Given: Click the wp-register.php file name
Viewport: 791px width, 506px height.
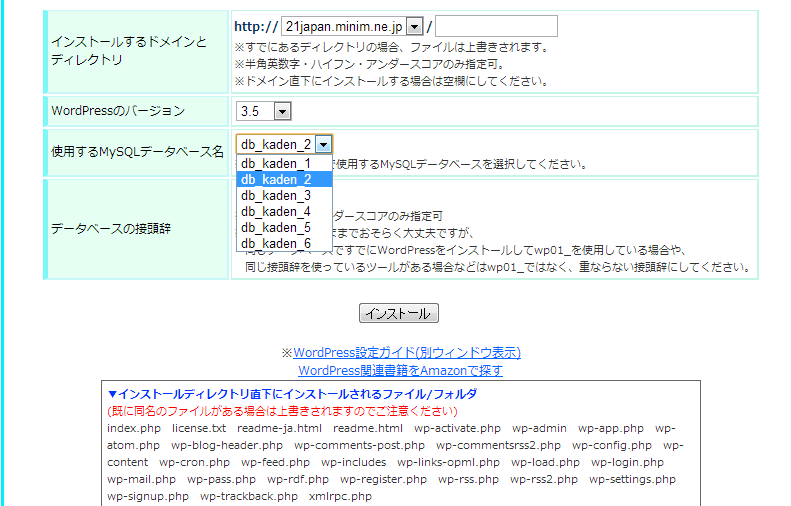Looking at the screenshot, I should pyautogui.click(x=383, y=479).
